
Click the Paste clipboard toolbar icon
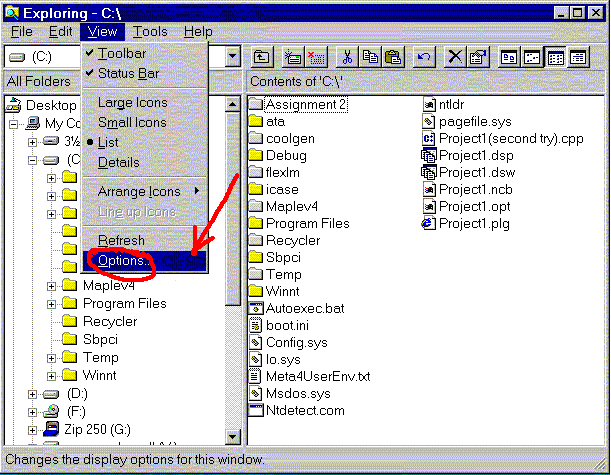pyautogui.click(x=393, y=57)
